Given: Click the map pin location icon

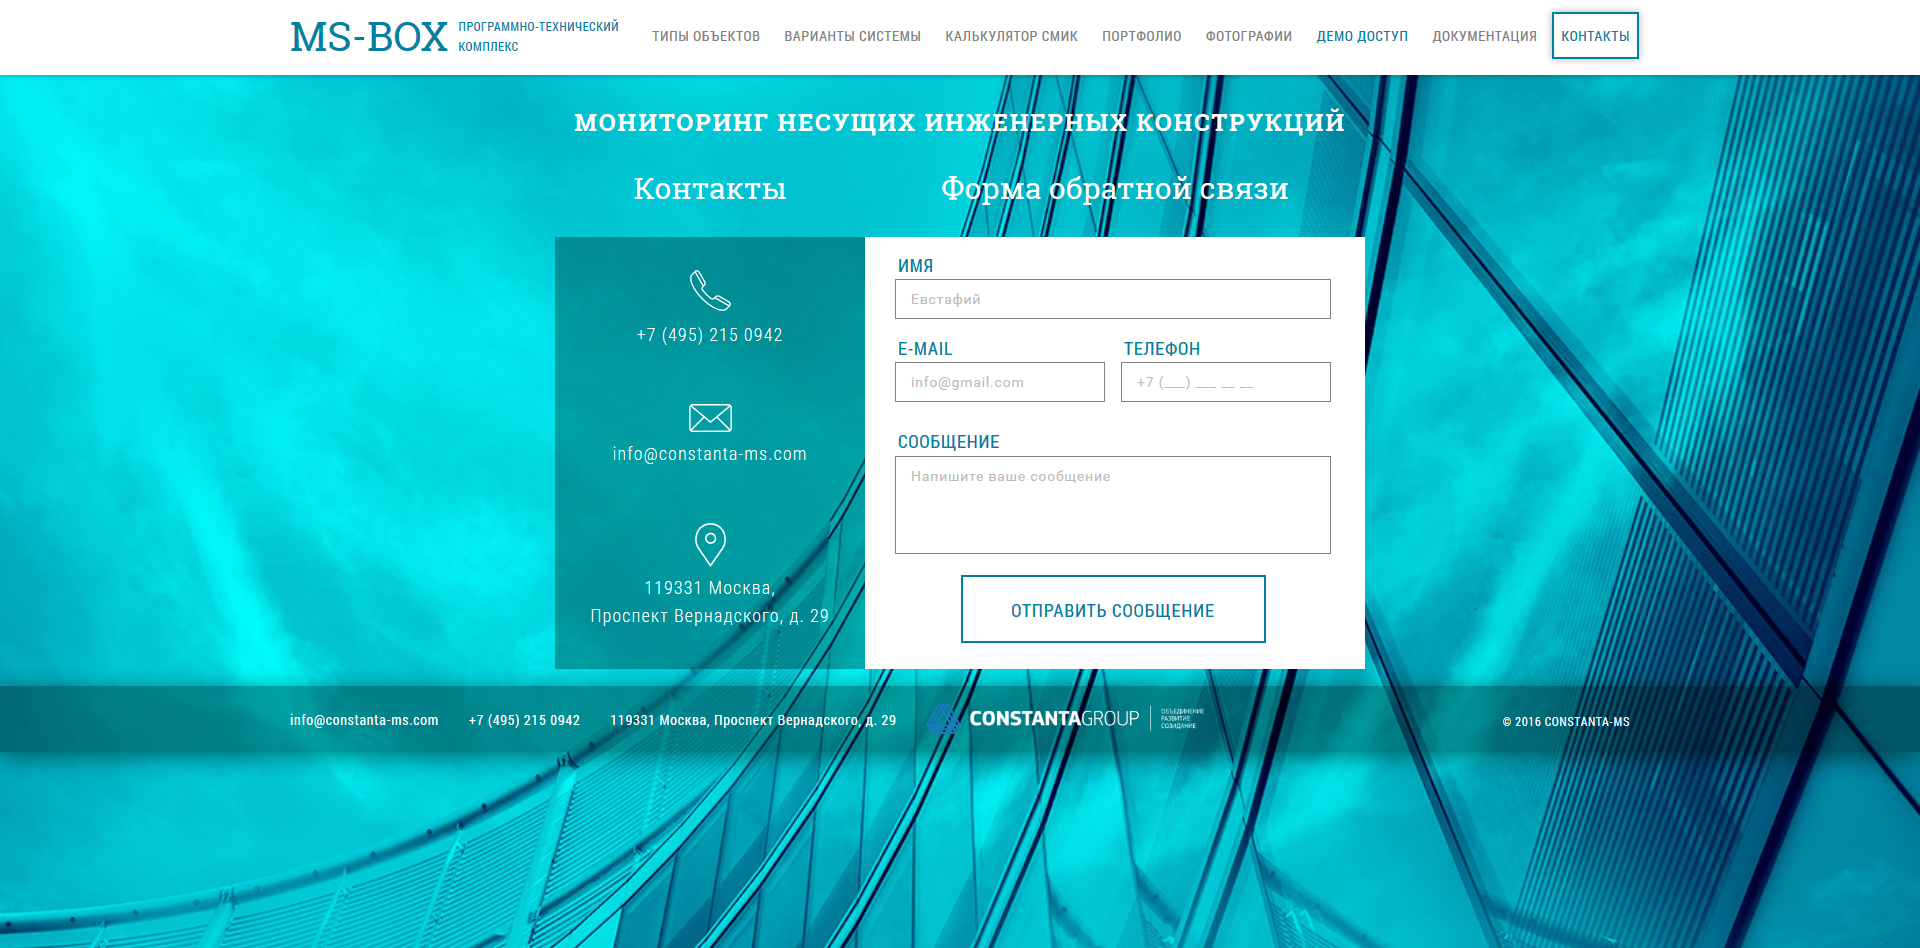Looking at the screenshot, I should tap(710, 544).
